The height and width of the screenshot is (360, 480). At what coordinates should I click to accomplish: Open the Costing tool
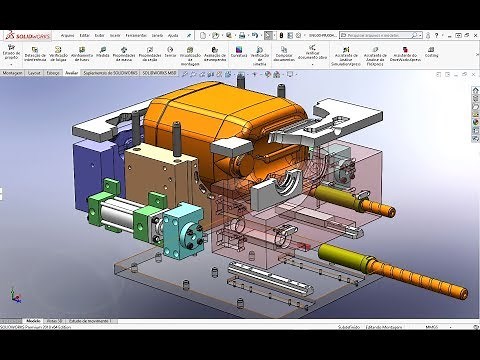click(x=431, y=52)
